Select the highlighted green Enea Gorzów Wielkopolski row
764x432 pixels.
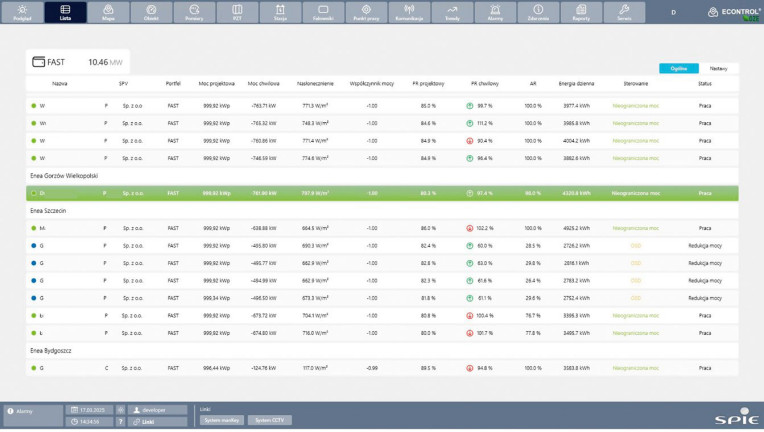click(x=380, y=193)
